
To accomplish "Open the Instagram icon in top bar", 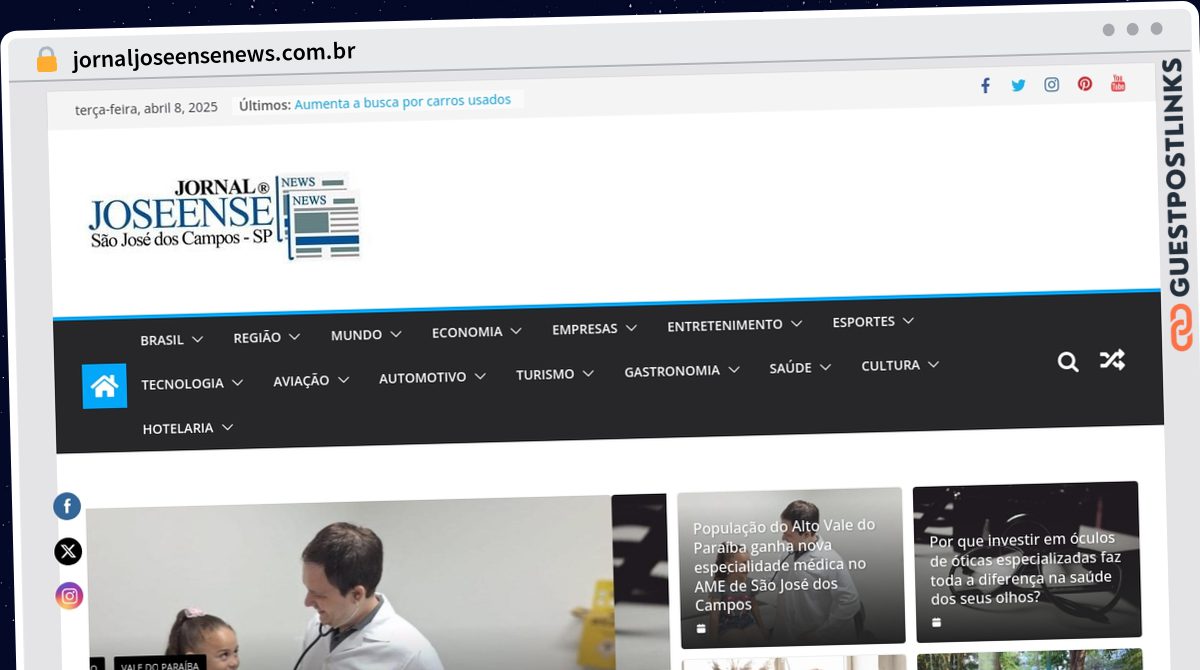I will click(x=1051, y=84).
